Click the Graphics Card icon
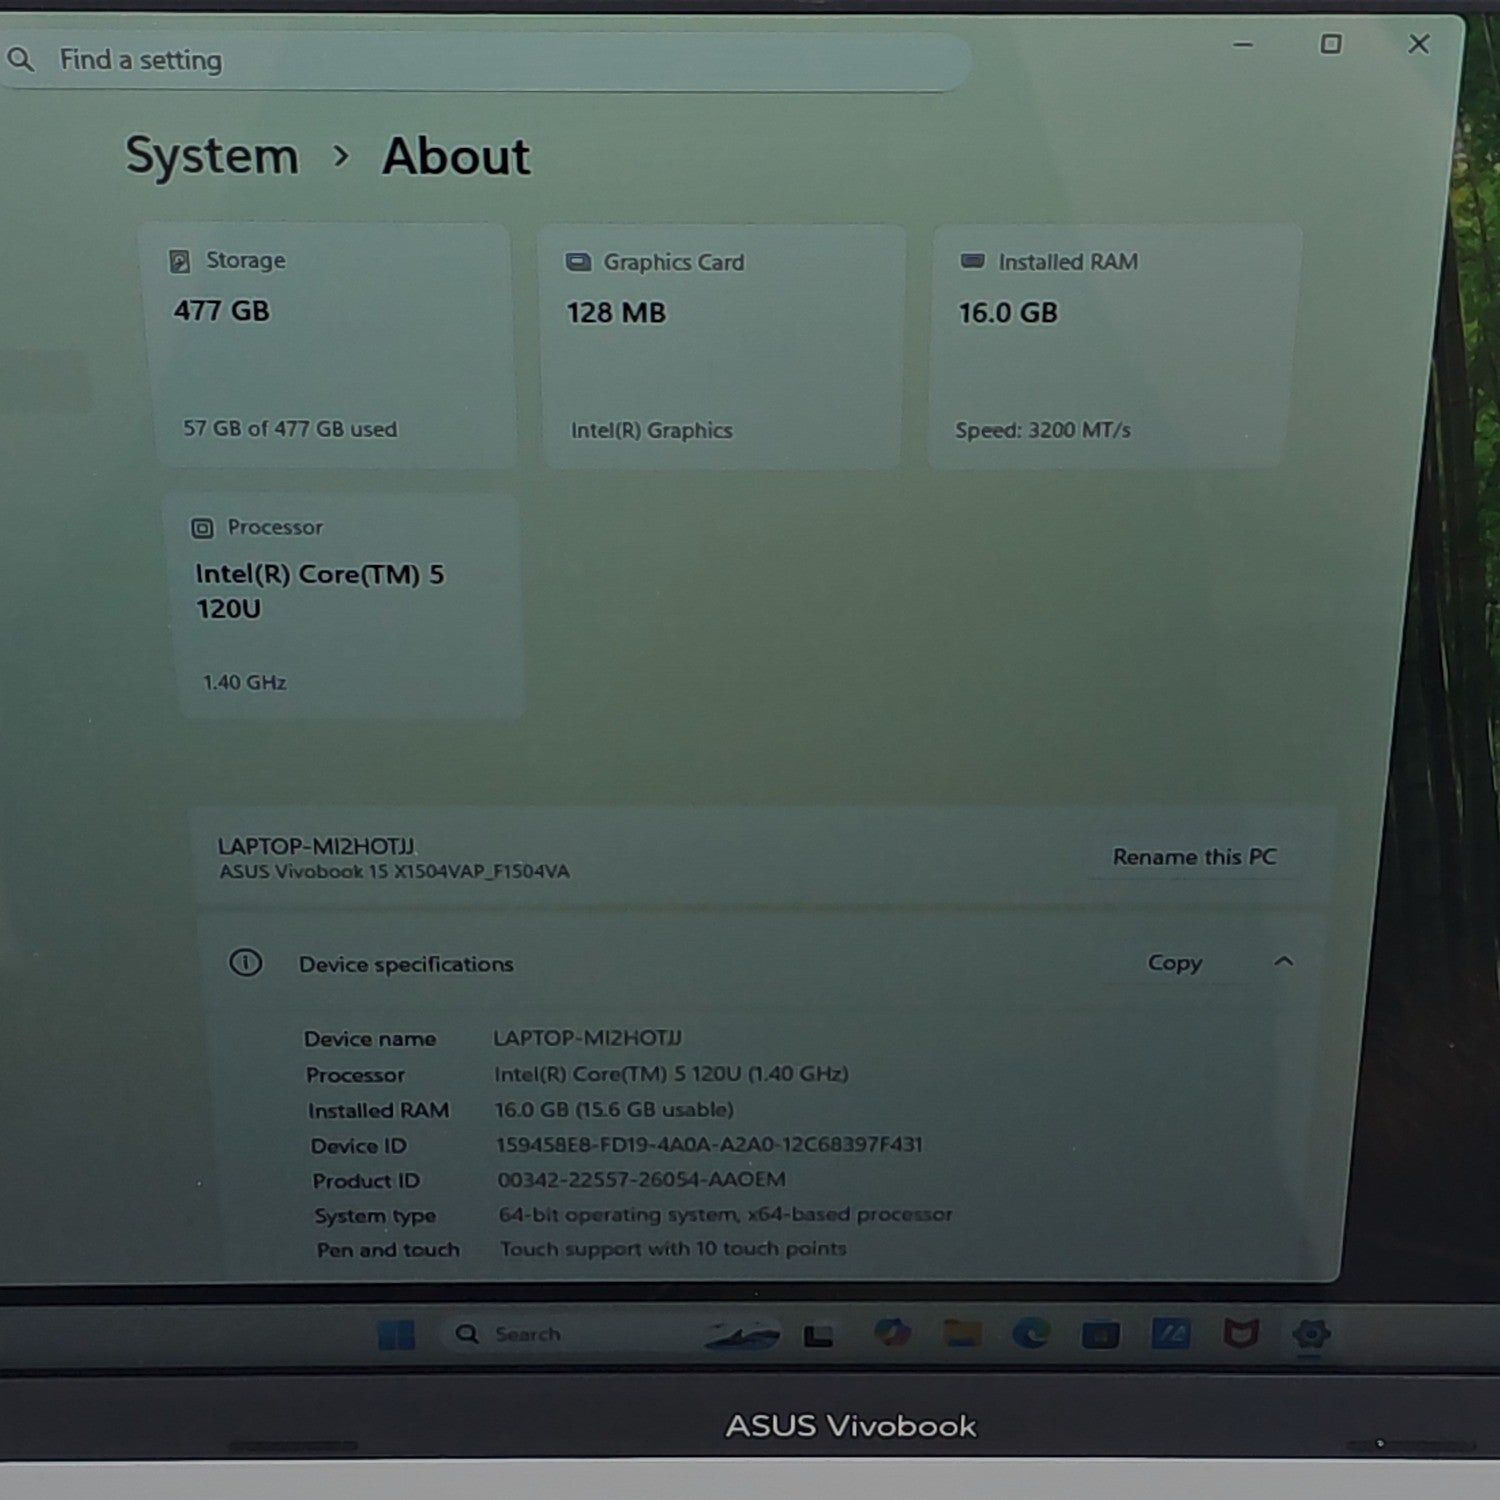 pyautogui.click(x=578, y=262)
